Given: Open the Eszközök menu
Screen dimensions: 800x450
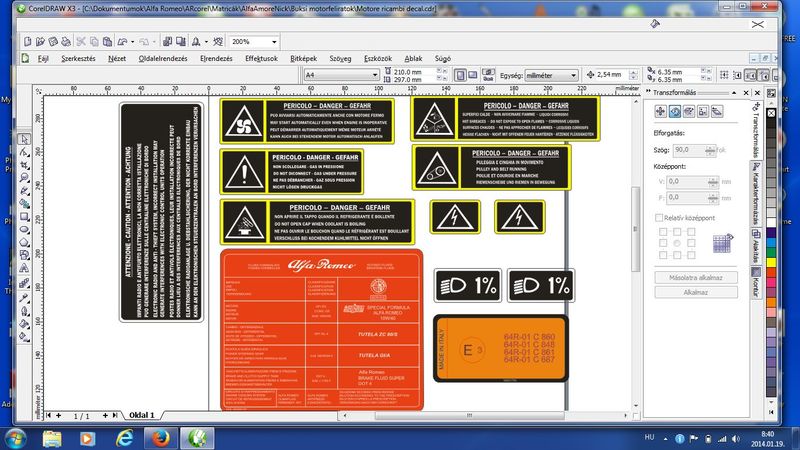Looking at the screenshot, I should 378,59.
